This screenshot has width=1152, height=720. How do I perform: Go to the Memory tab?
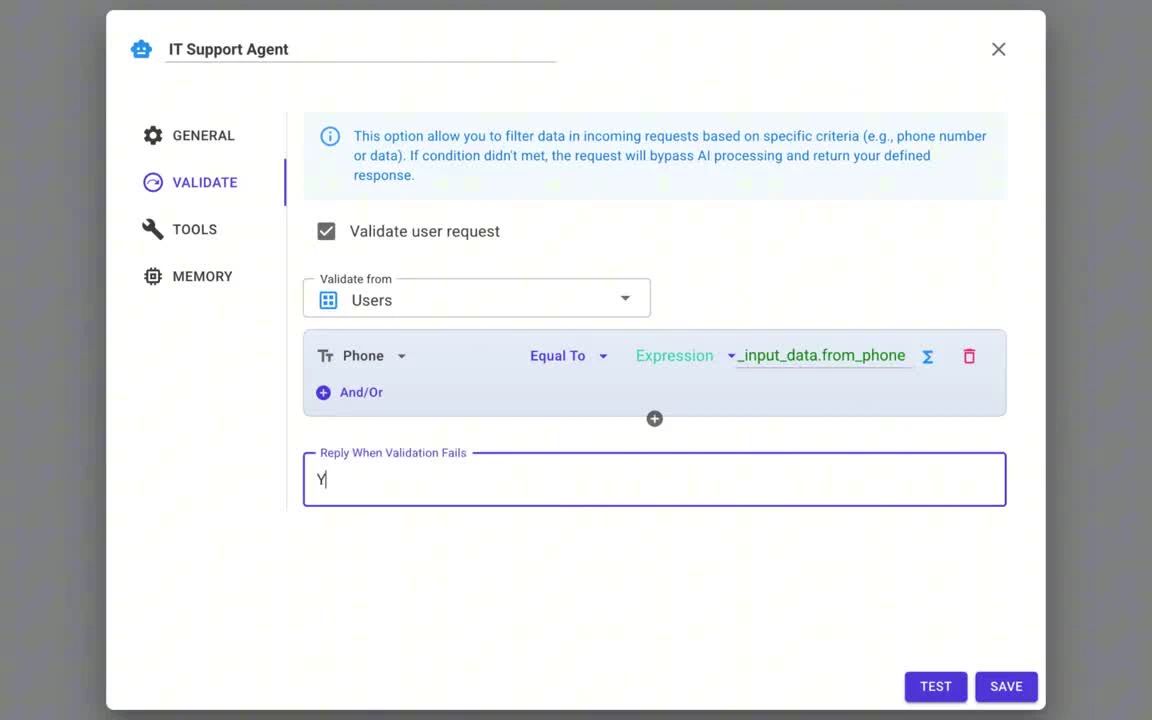188,276
